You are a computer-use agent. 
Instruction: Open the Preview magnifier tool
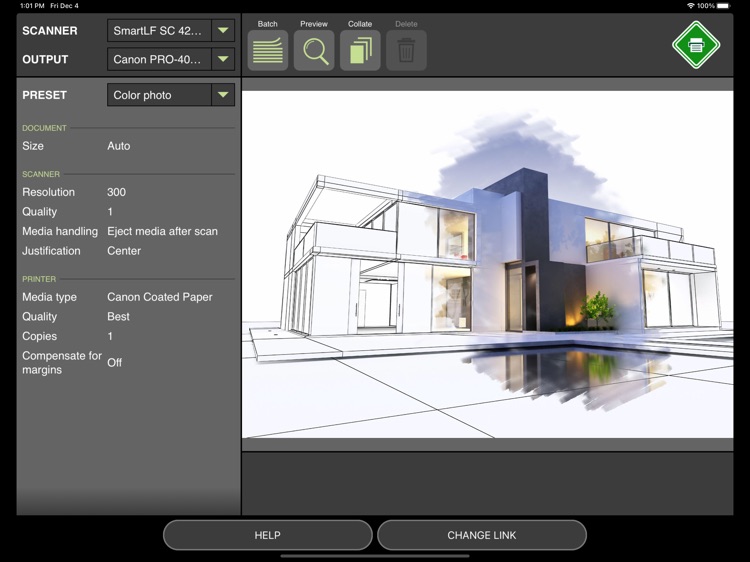[314, 51]
